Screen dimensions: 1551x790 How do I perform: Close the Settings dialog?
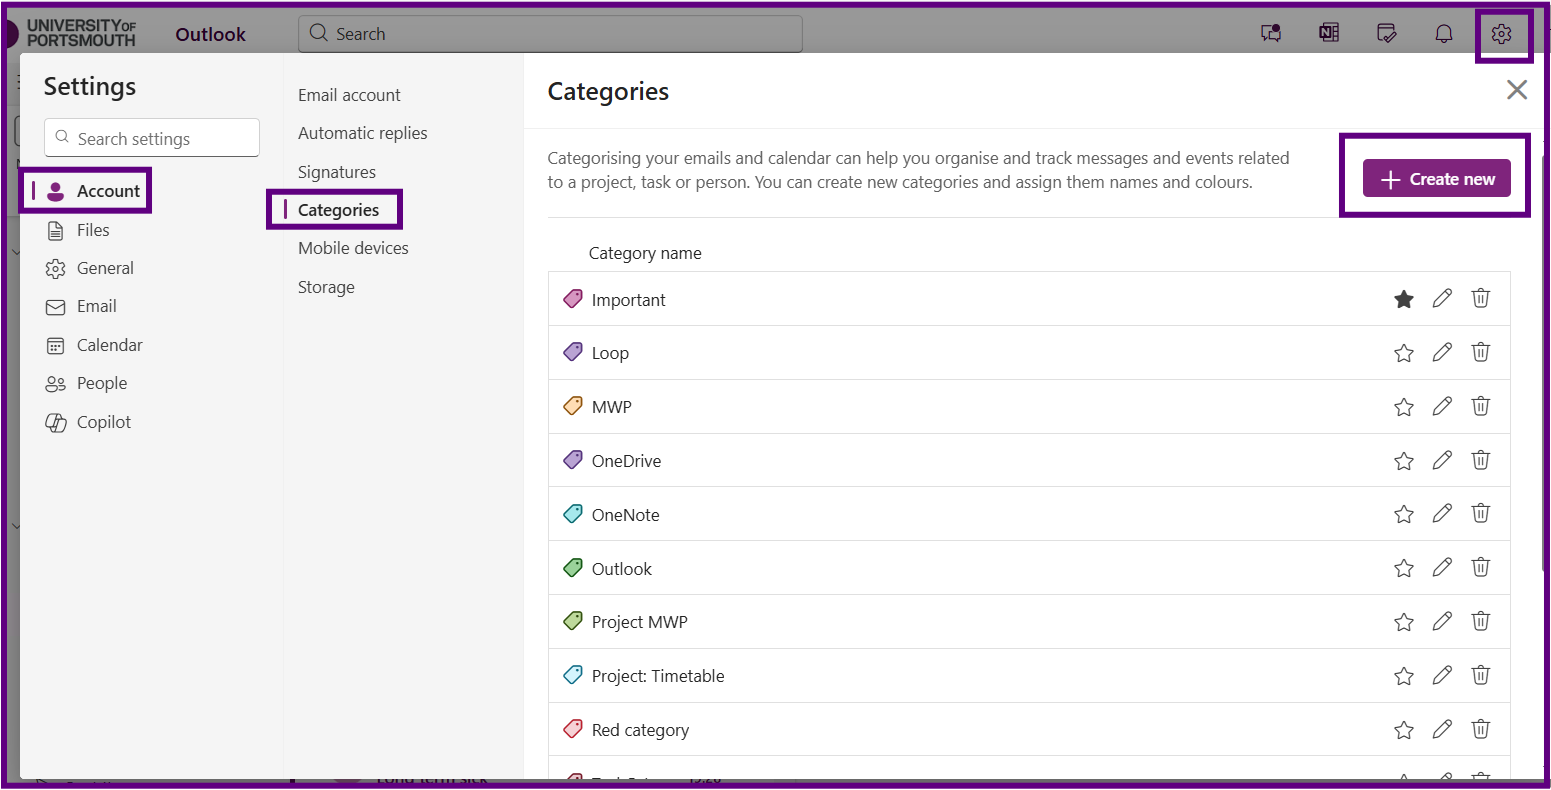[x=1517, y=90]
